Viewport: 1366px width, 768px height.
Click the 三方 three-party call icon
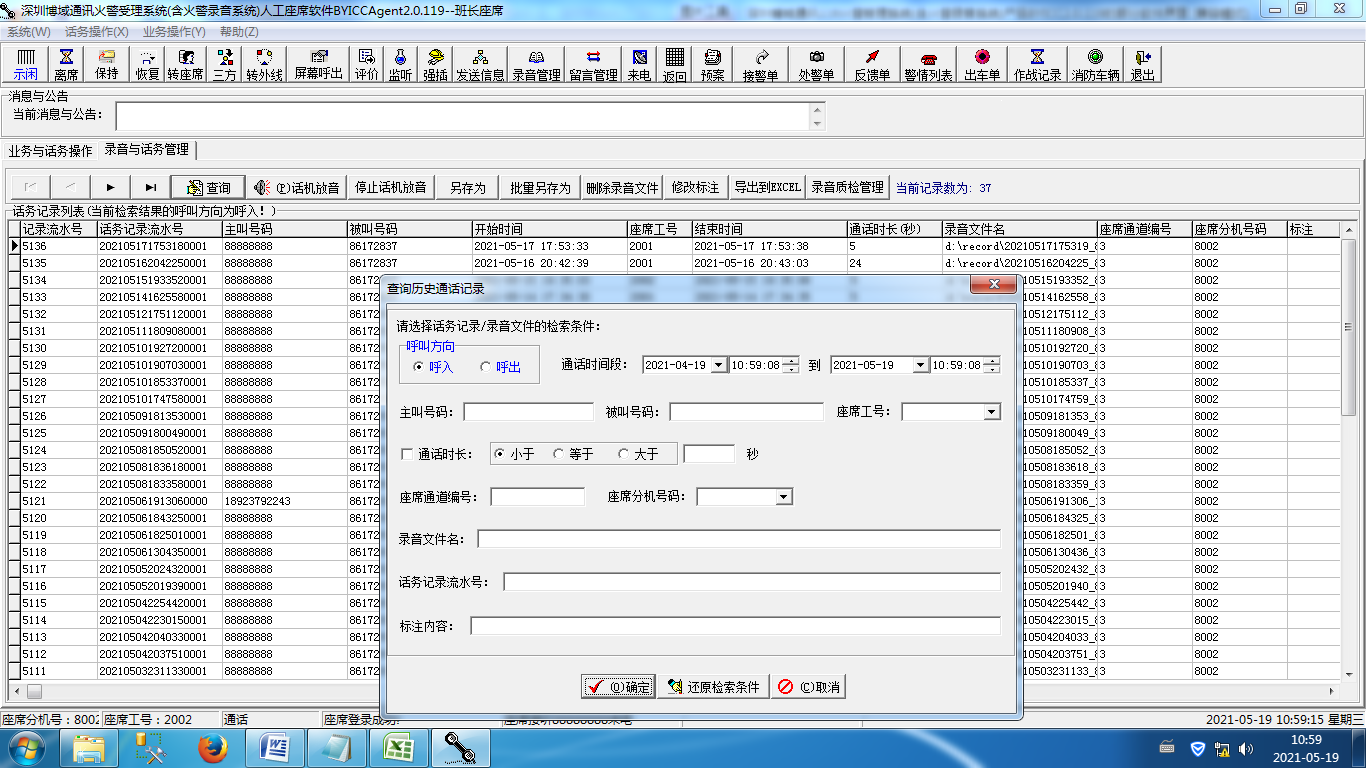coord(225,65)
